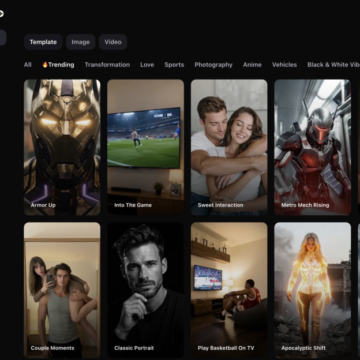The width and height of the screenshot is (360, 360).
Task: Open the Couple Moments template
Action: 62,290
